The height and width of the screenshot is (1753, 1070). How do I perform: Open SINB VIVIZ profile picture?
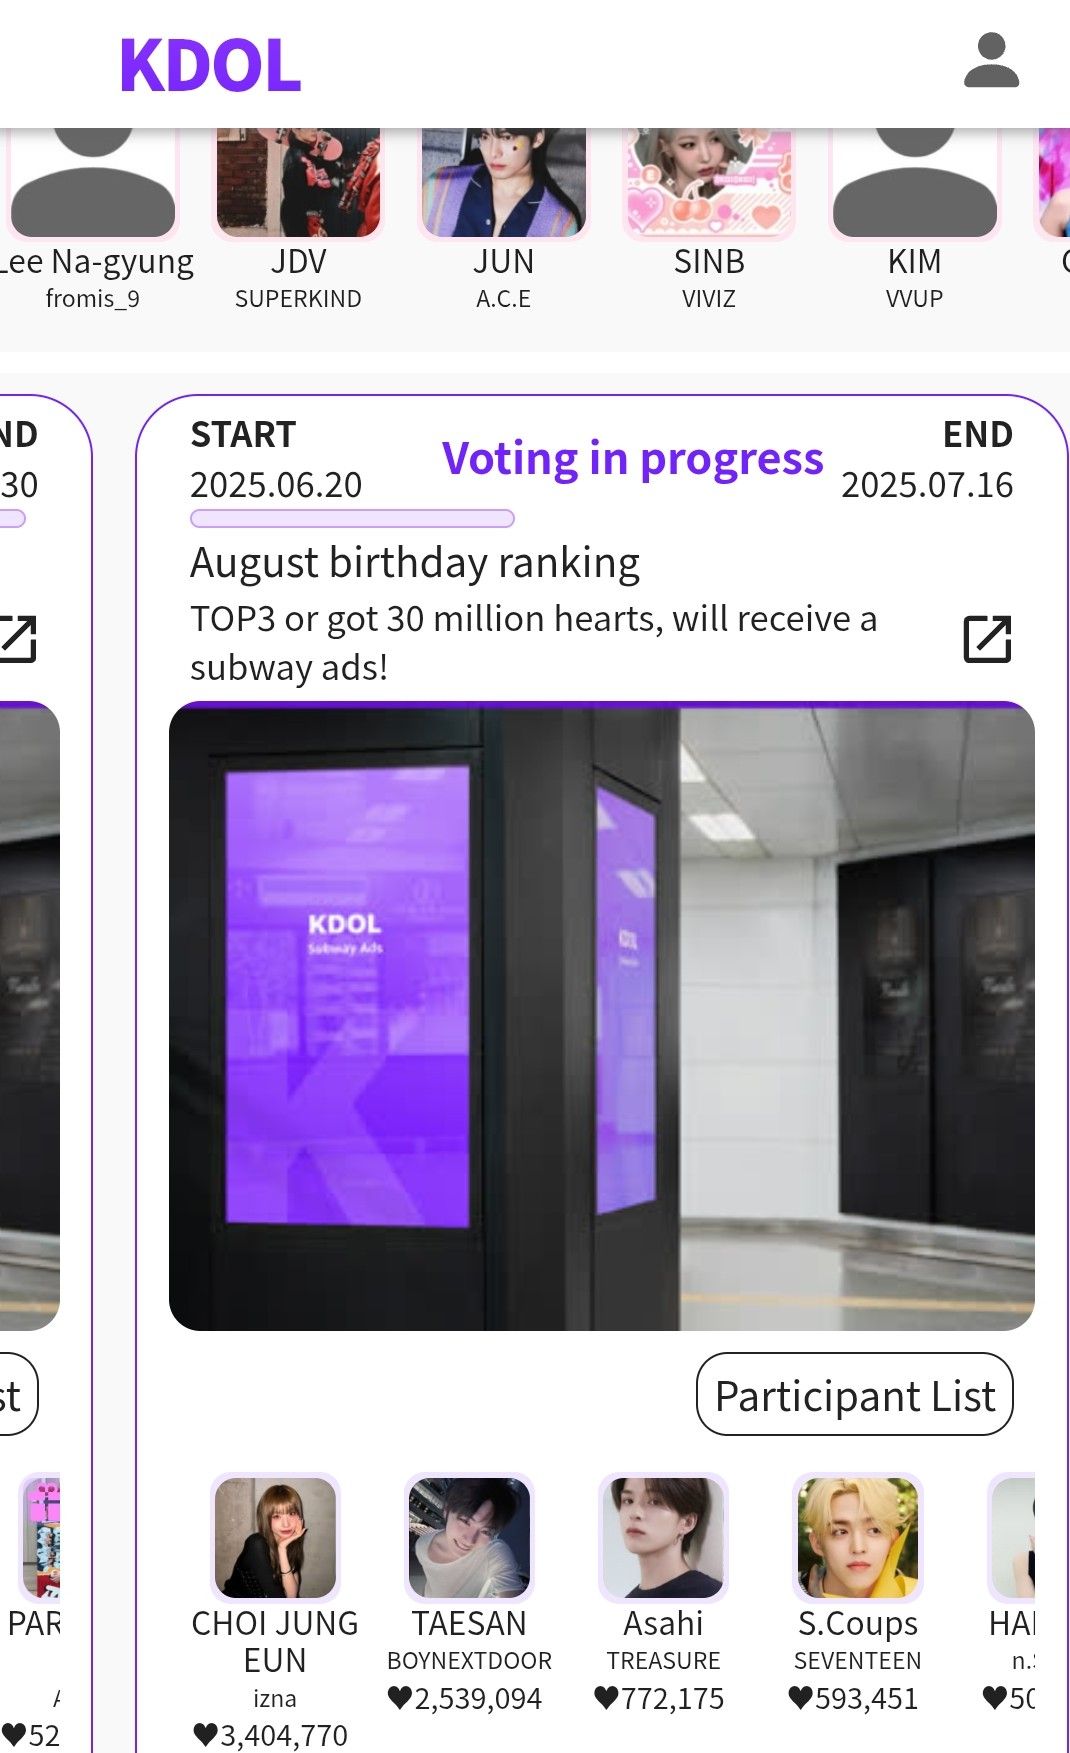point(709,183)
